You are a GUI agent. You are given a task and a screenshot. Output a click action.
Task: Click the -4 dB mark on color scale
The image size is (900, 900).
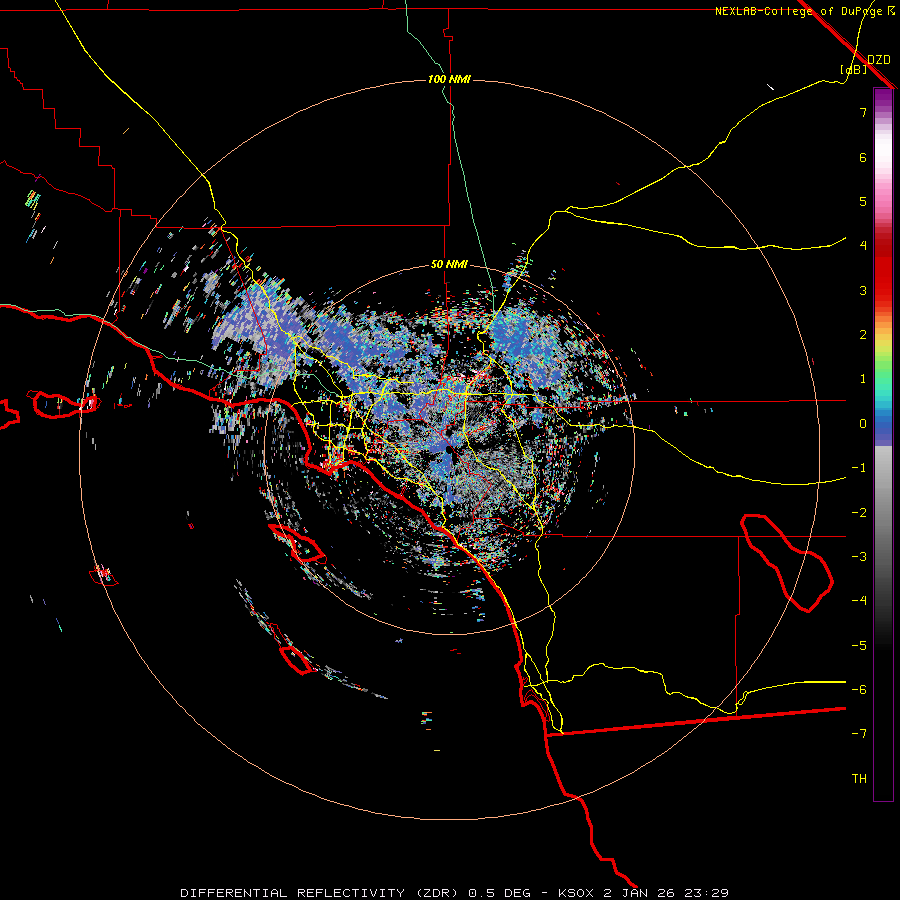point(859,601)
